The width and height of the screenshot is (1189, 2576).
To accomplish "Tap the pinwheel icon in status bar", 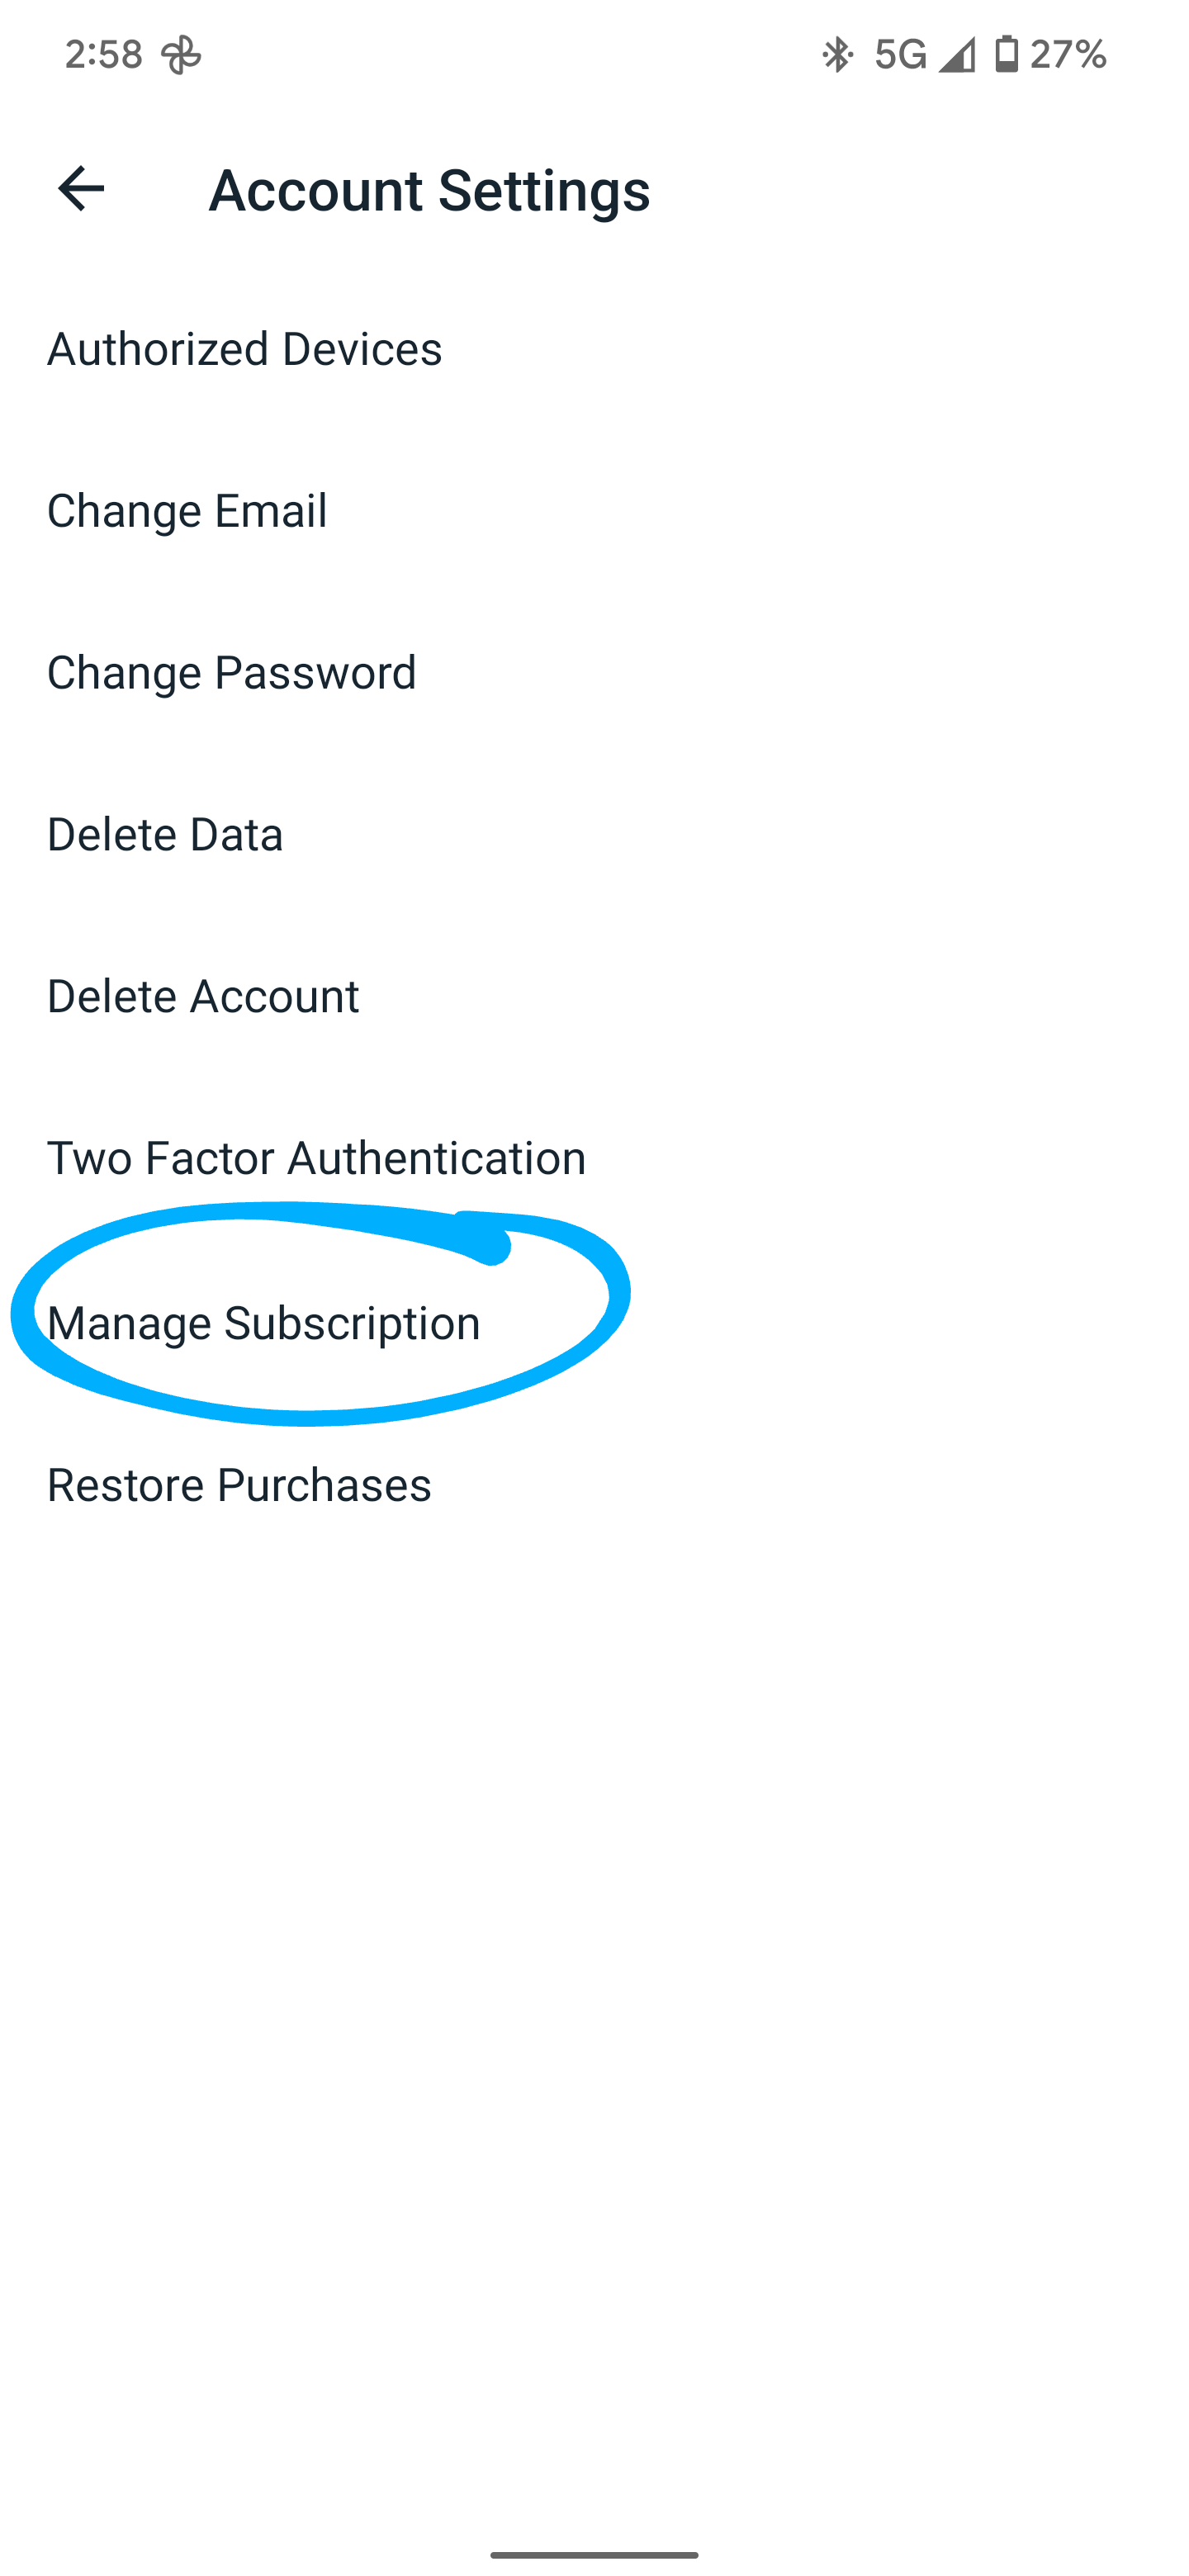I will [x=181, y=54].
